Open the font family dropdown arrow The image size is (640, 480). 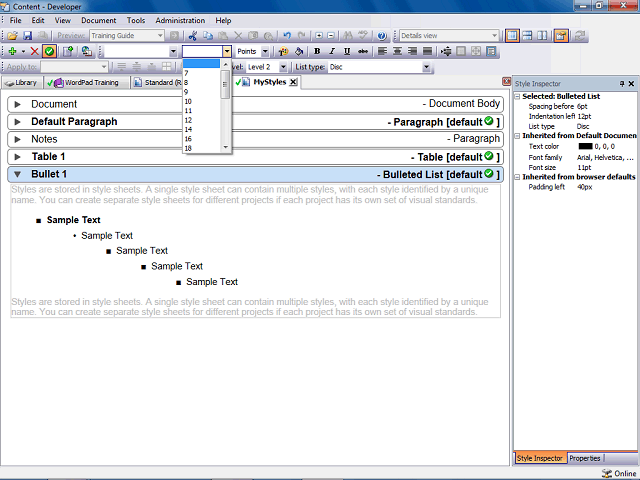tap(173, 51)
